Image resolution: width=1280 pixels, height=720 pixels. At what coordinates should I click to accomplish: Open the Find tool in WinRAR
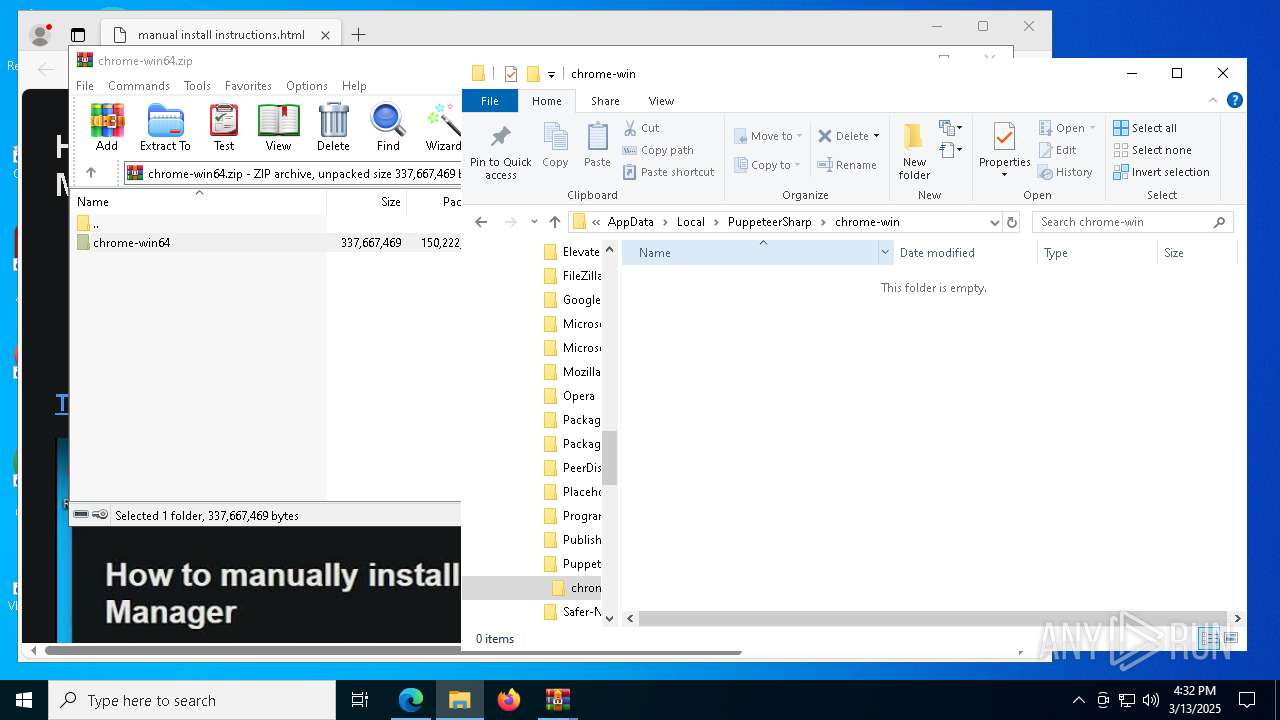[388, 128]
